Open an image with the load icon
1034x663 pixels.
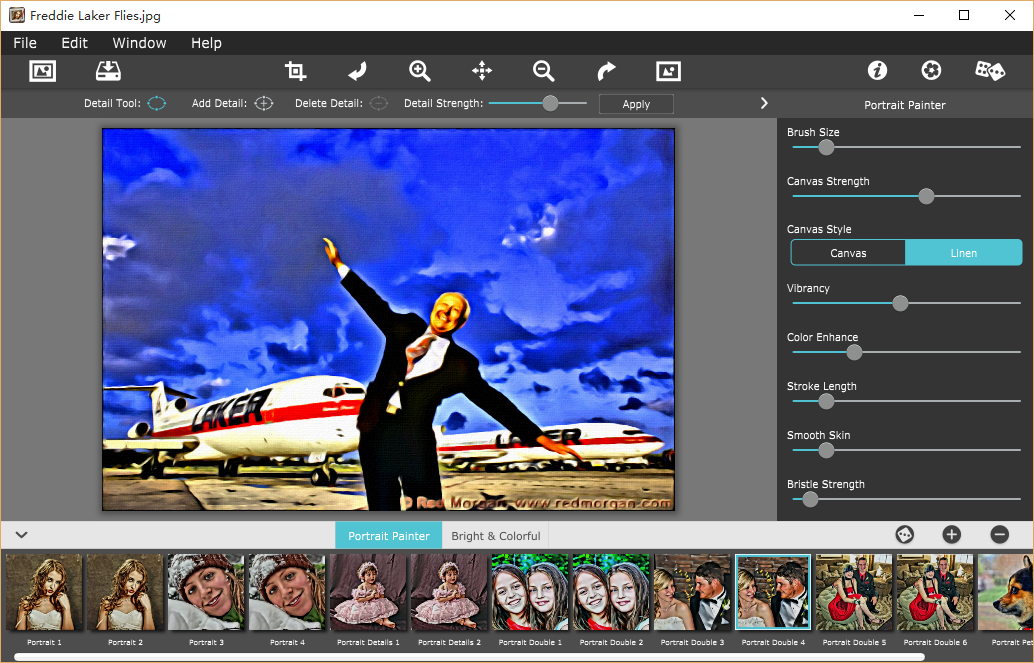tap(42, 70)
